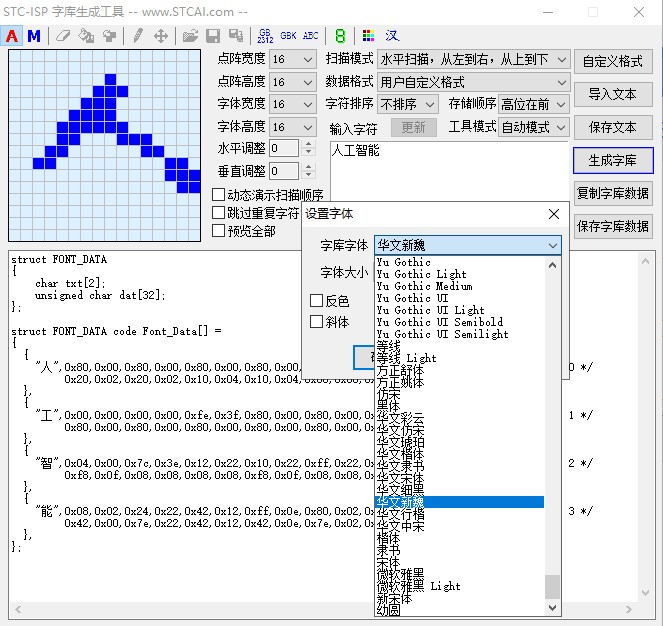Click code output horizontal scroll right arrow
663x626 pixels.
[629, 610]
